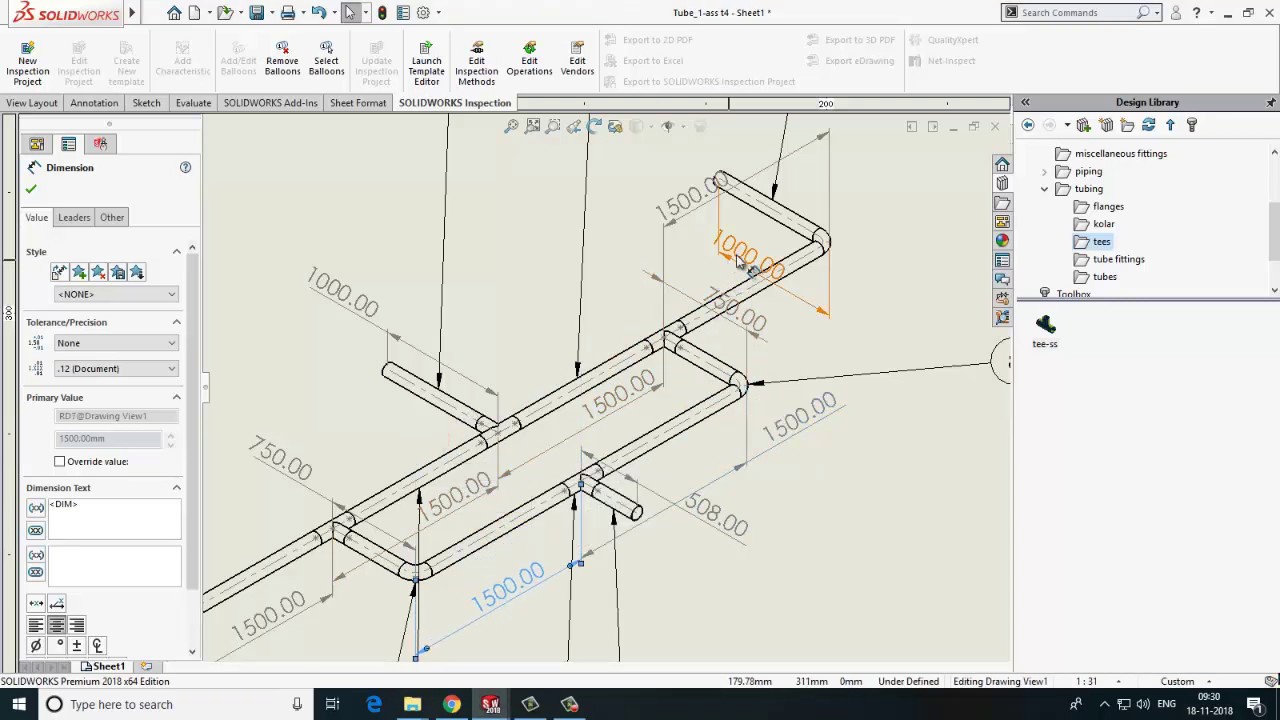1280x720 pixels.
Task: Switch to the Annotation tab
Action: click(94, 103)
